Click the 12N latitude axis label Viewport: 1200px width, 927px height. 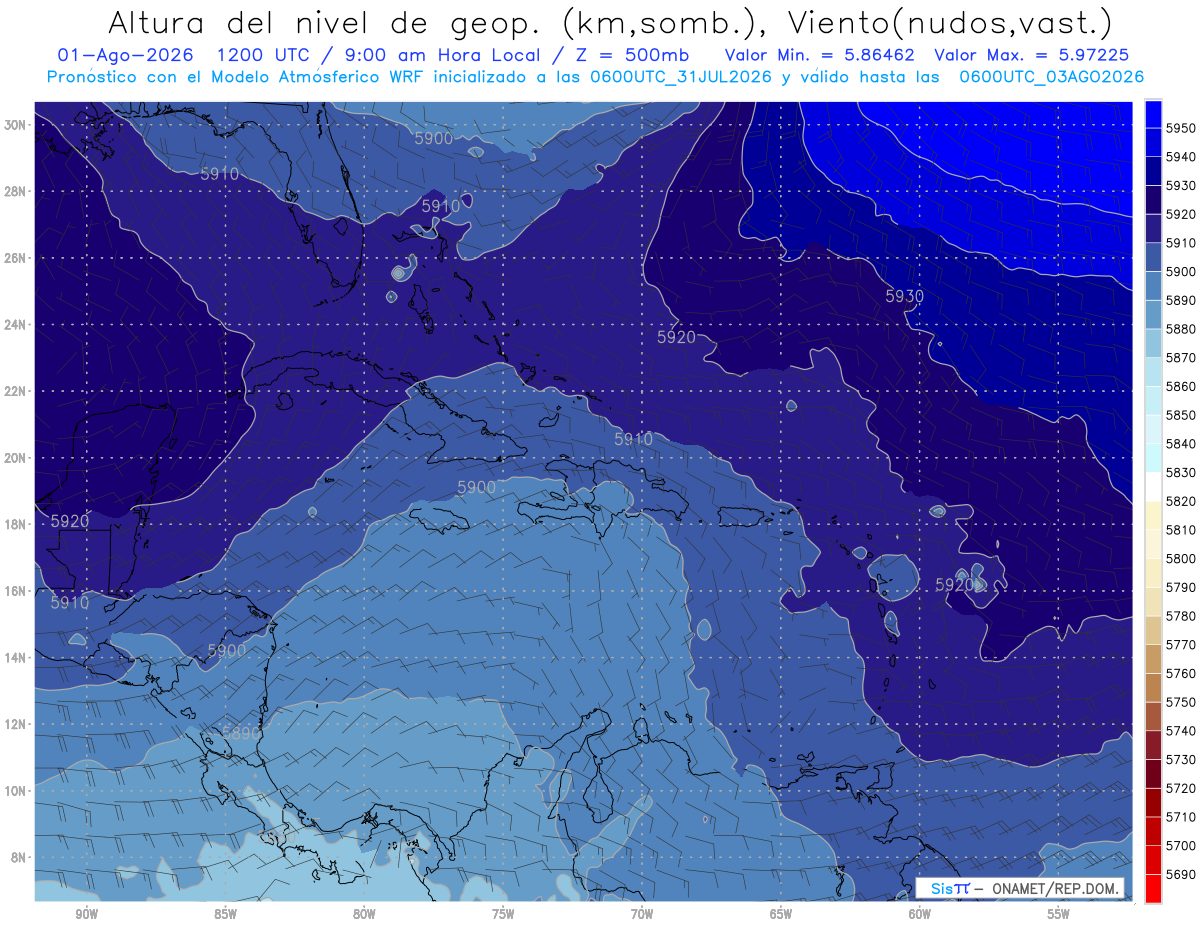tap(15, 724)
